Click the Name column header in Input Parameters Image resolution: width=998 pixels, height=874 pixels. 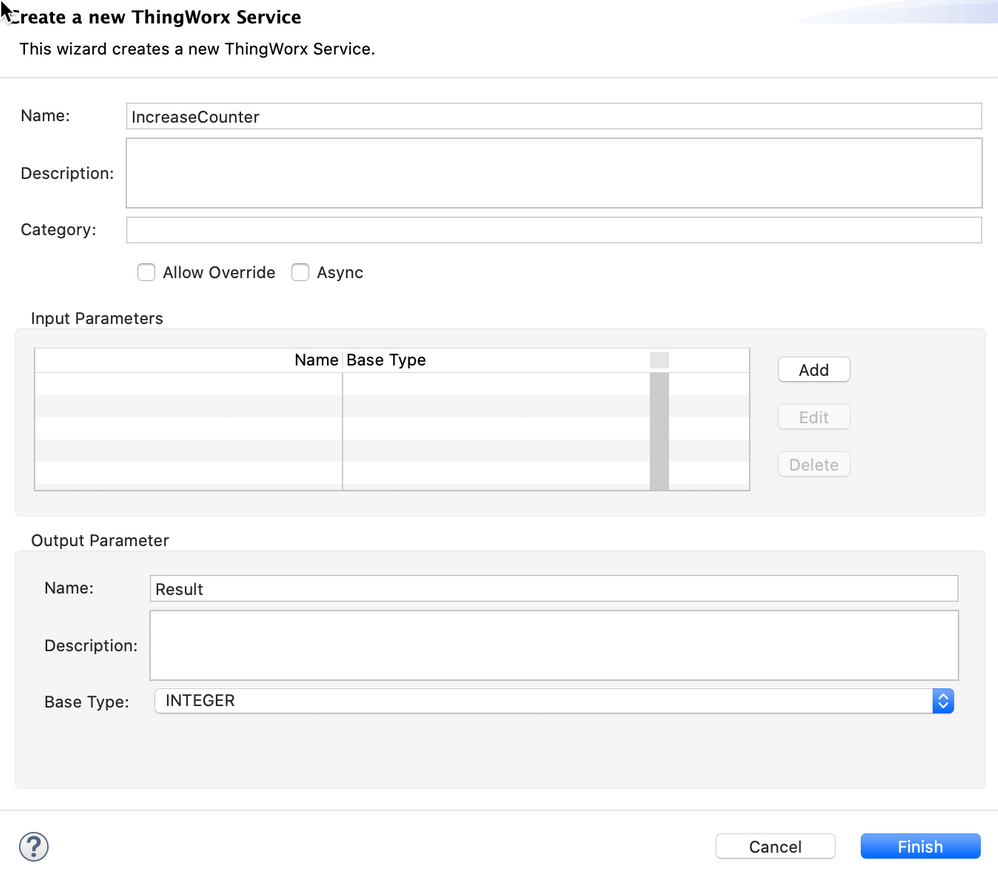pos(188,360)
